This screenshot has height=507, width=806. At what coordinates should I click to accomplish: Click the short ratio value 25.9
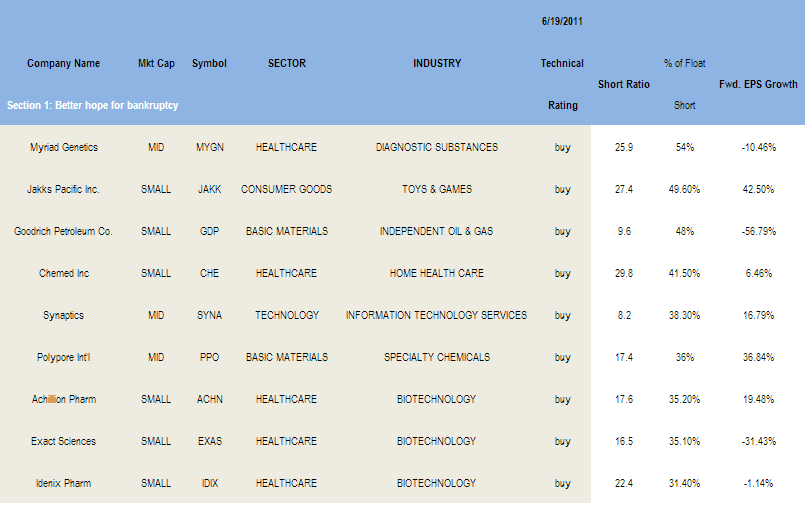624,147
